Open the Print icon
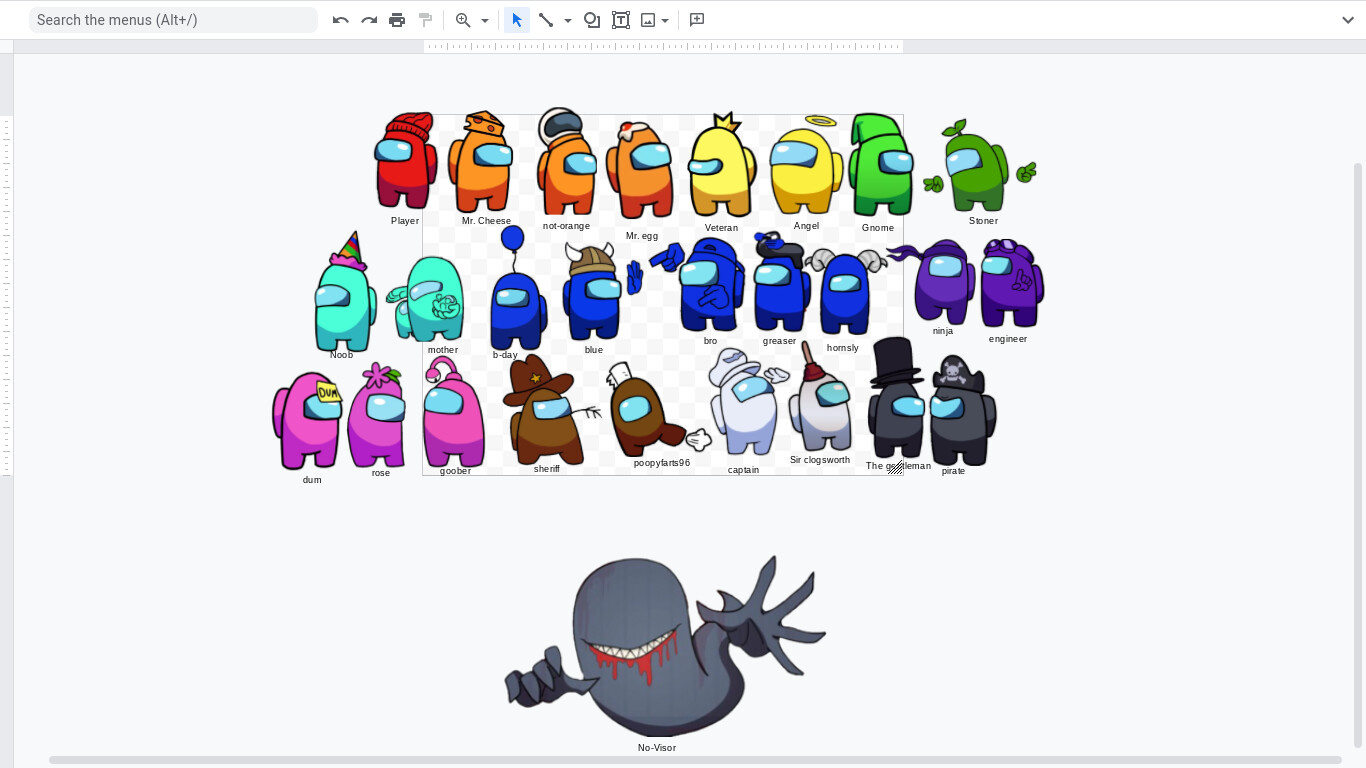1366x768 pixels. coord(396,19)
